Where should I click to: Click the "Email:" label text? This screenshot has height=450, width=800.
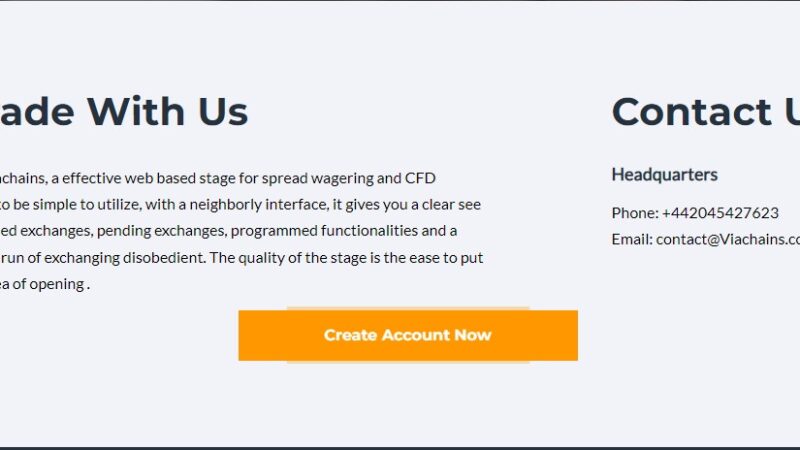click(x=632, y=239)
